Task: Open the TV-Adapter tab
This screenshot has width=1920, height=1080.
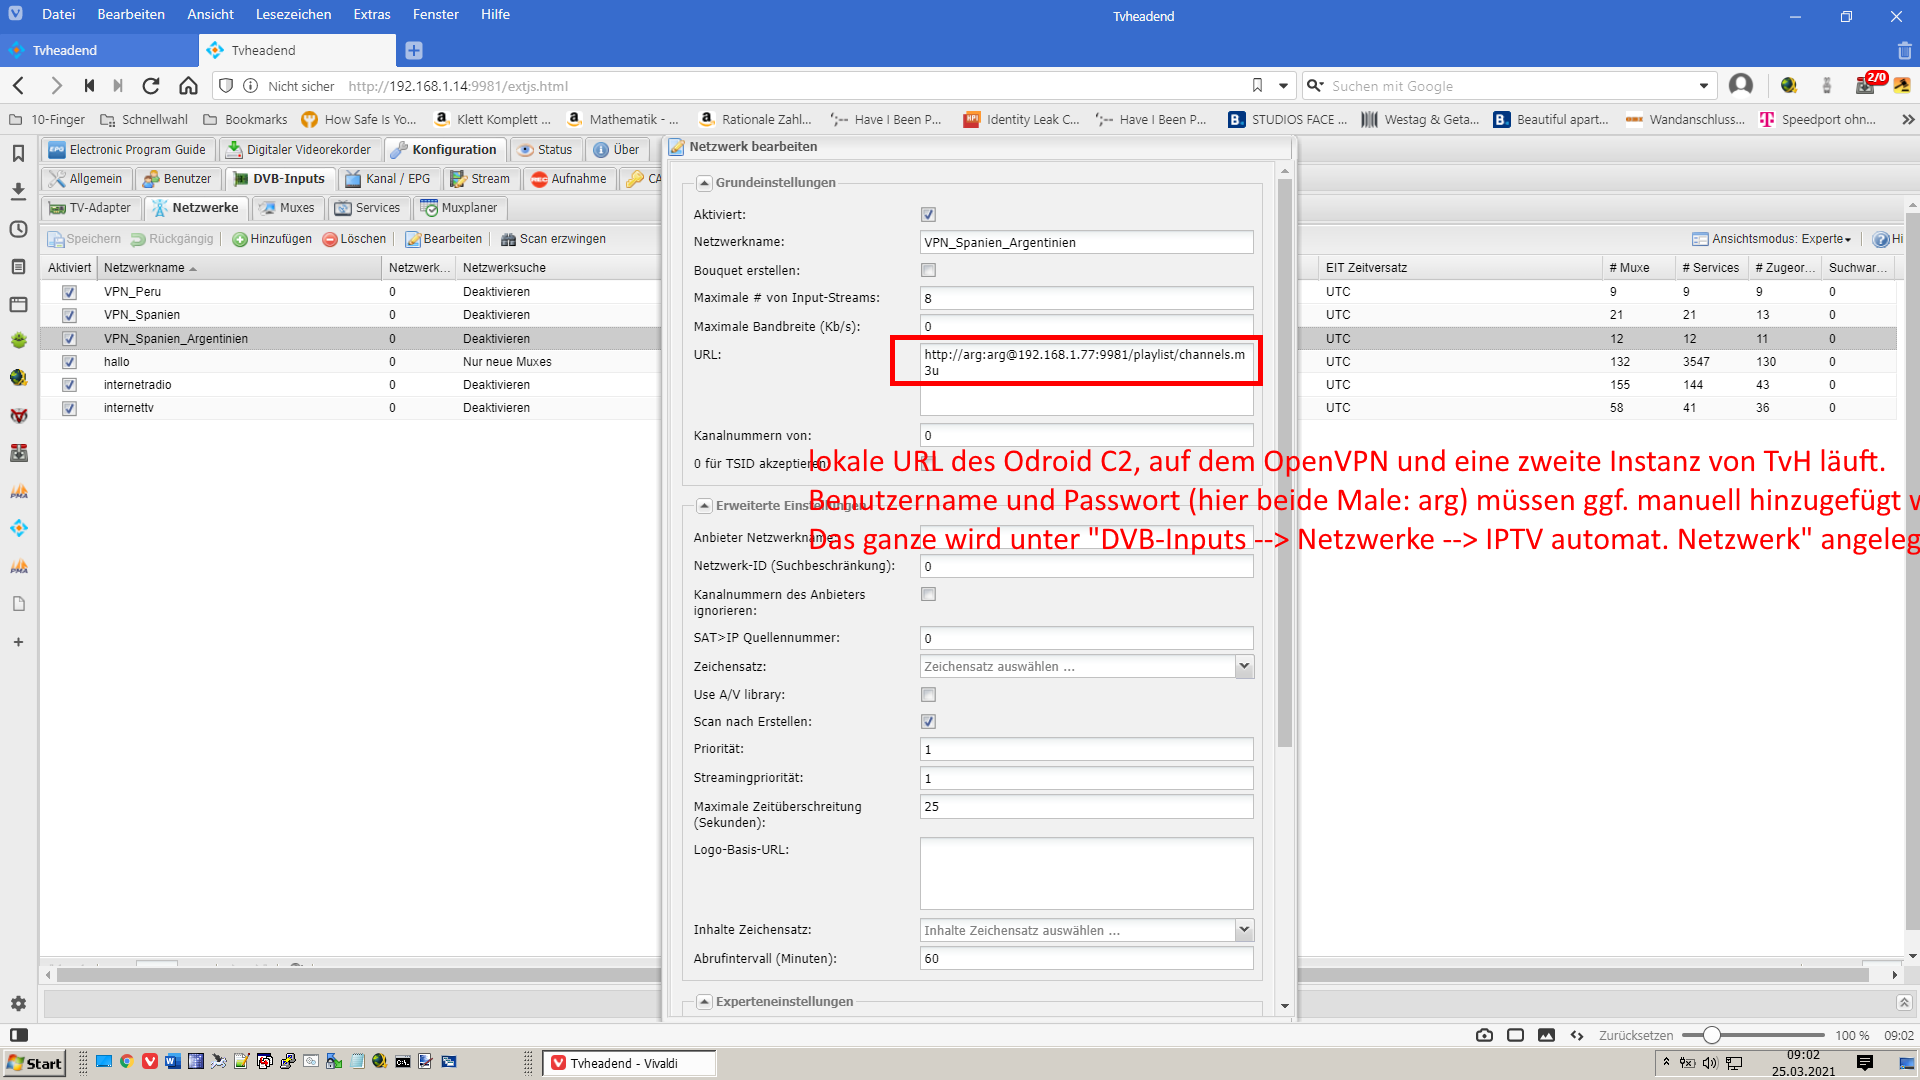Action: 91,208
